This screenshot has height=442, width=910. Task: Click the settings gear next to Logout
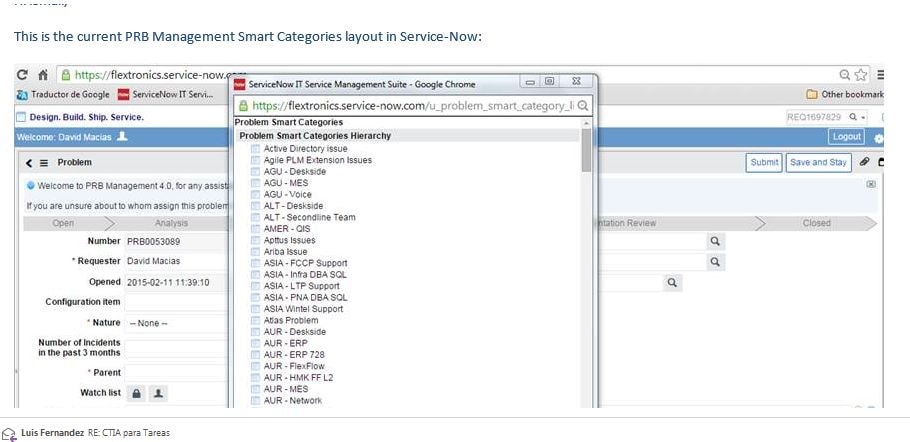pyautogui.click(x=879, y=139)
